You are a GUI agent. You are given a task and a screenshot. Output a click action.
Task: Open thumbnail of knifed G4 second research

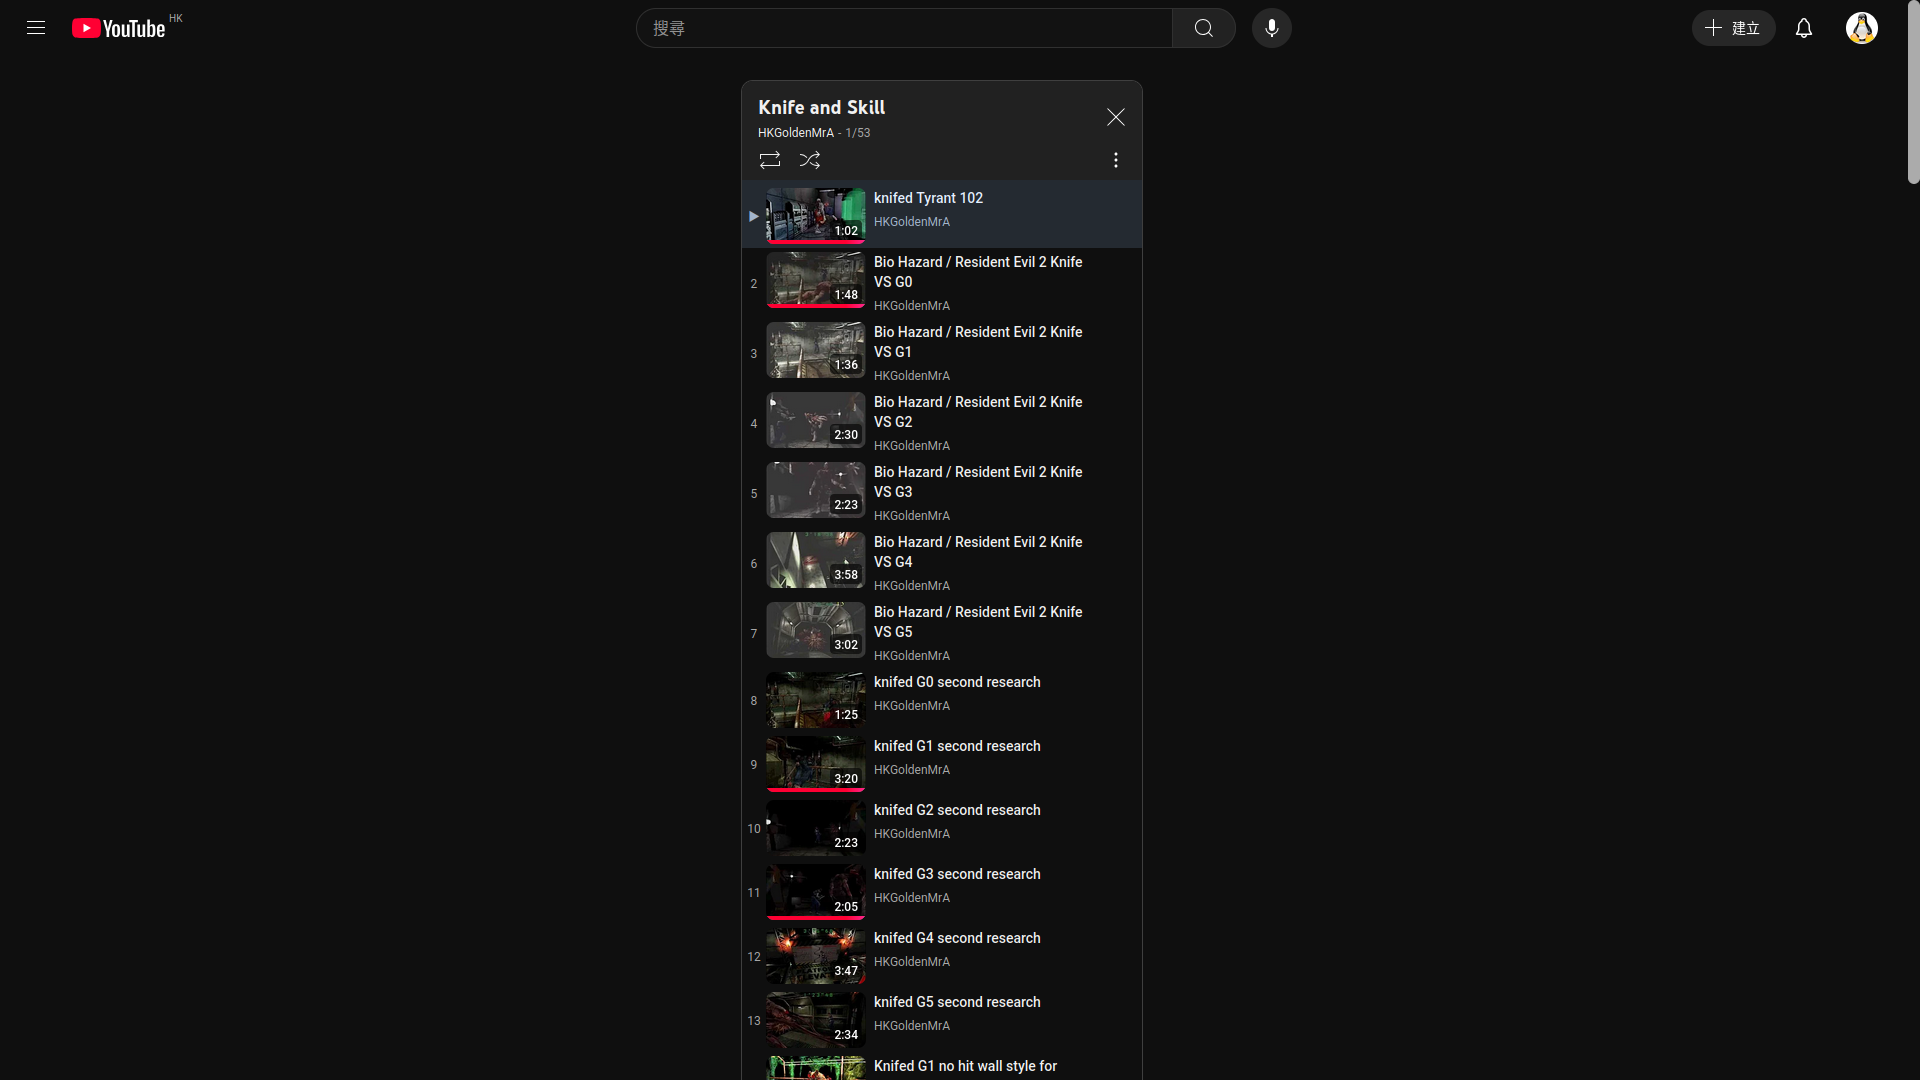[x=816, y=955]
